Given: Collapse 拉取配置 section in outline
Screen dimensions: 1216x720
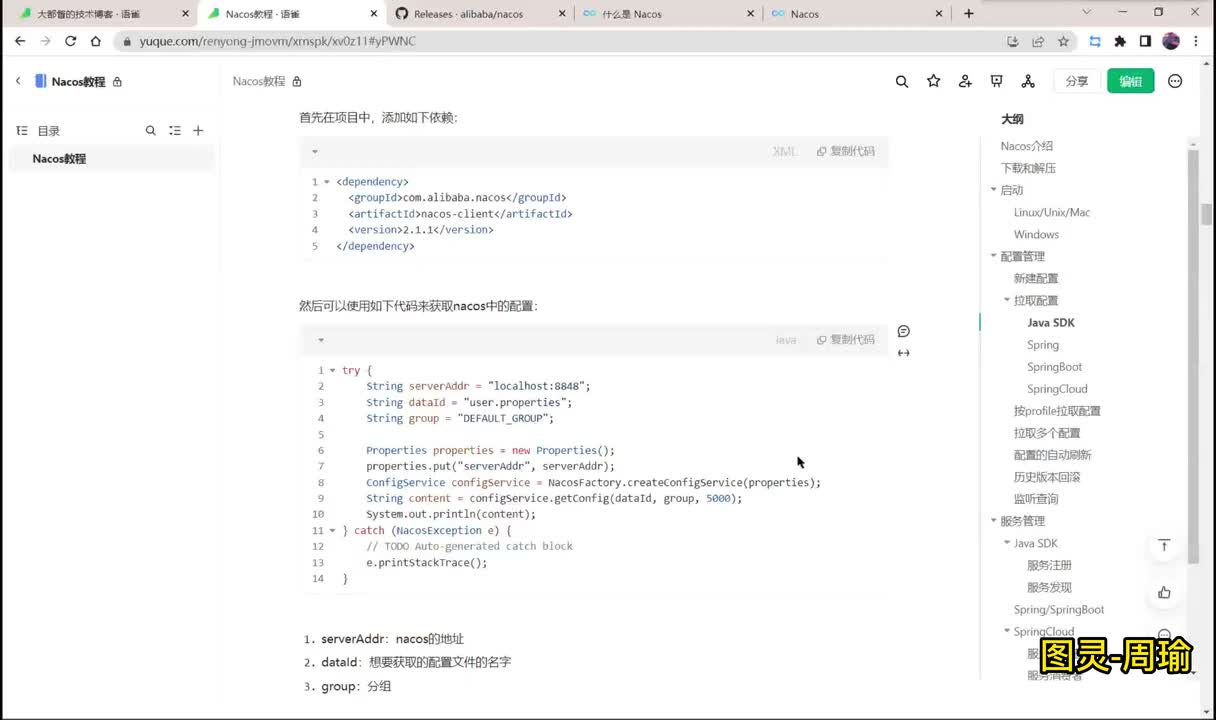Looking at the screenshot, I should click(1007, 300).
